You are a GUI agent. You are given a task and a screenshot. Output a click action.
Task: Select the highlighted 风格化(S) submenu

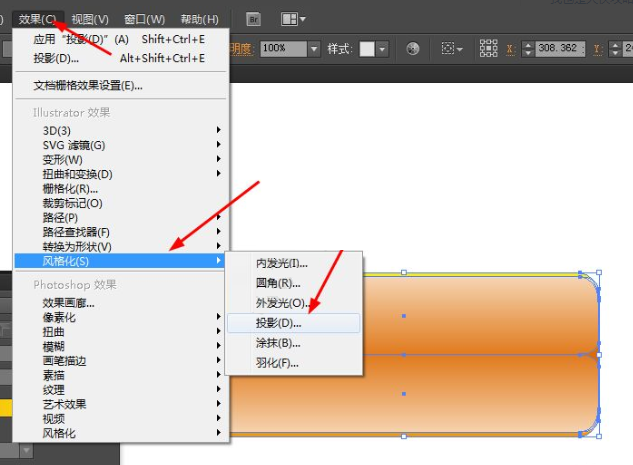point(120,261)
